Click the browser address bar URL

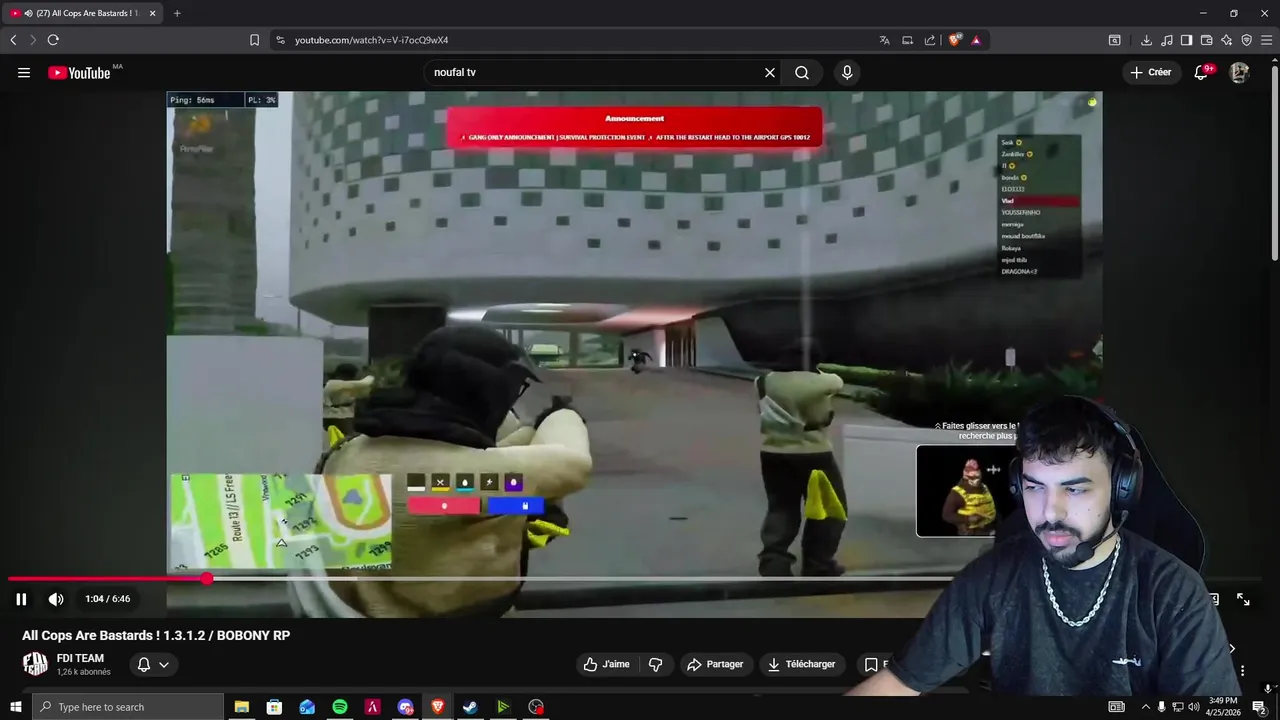click(371, 40)
